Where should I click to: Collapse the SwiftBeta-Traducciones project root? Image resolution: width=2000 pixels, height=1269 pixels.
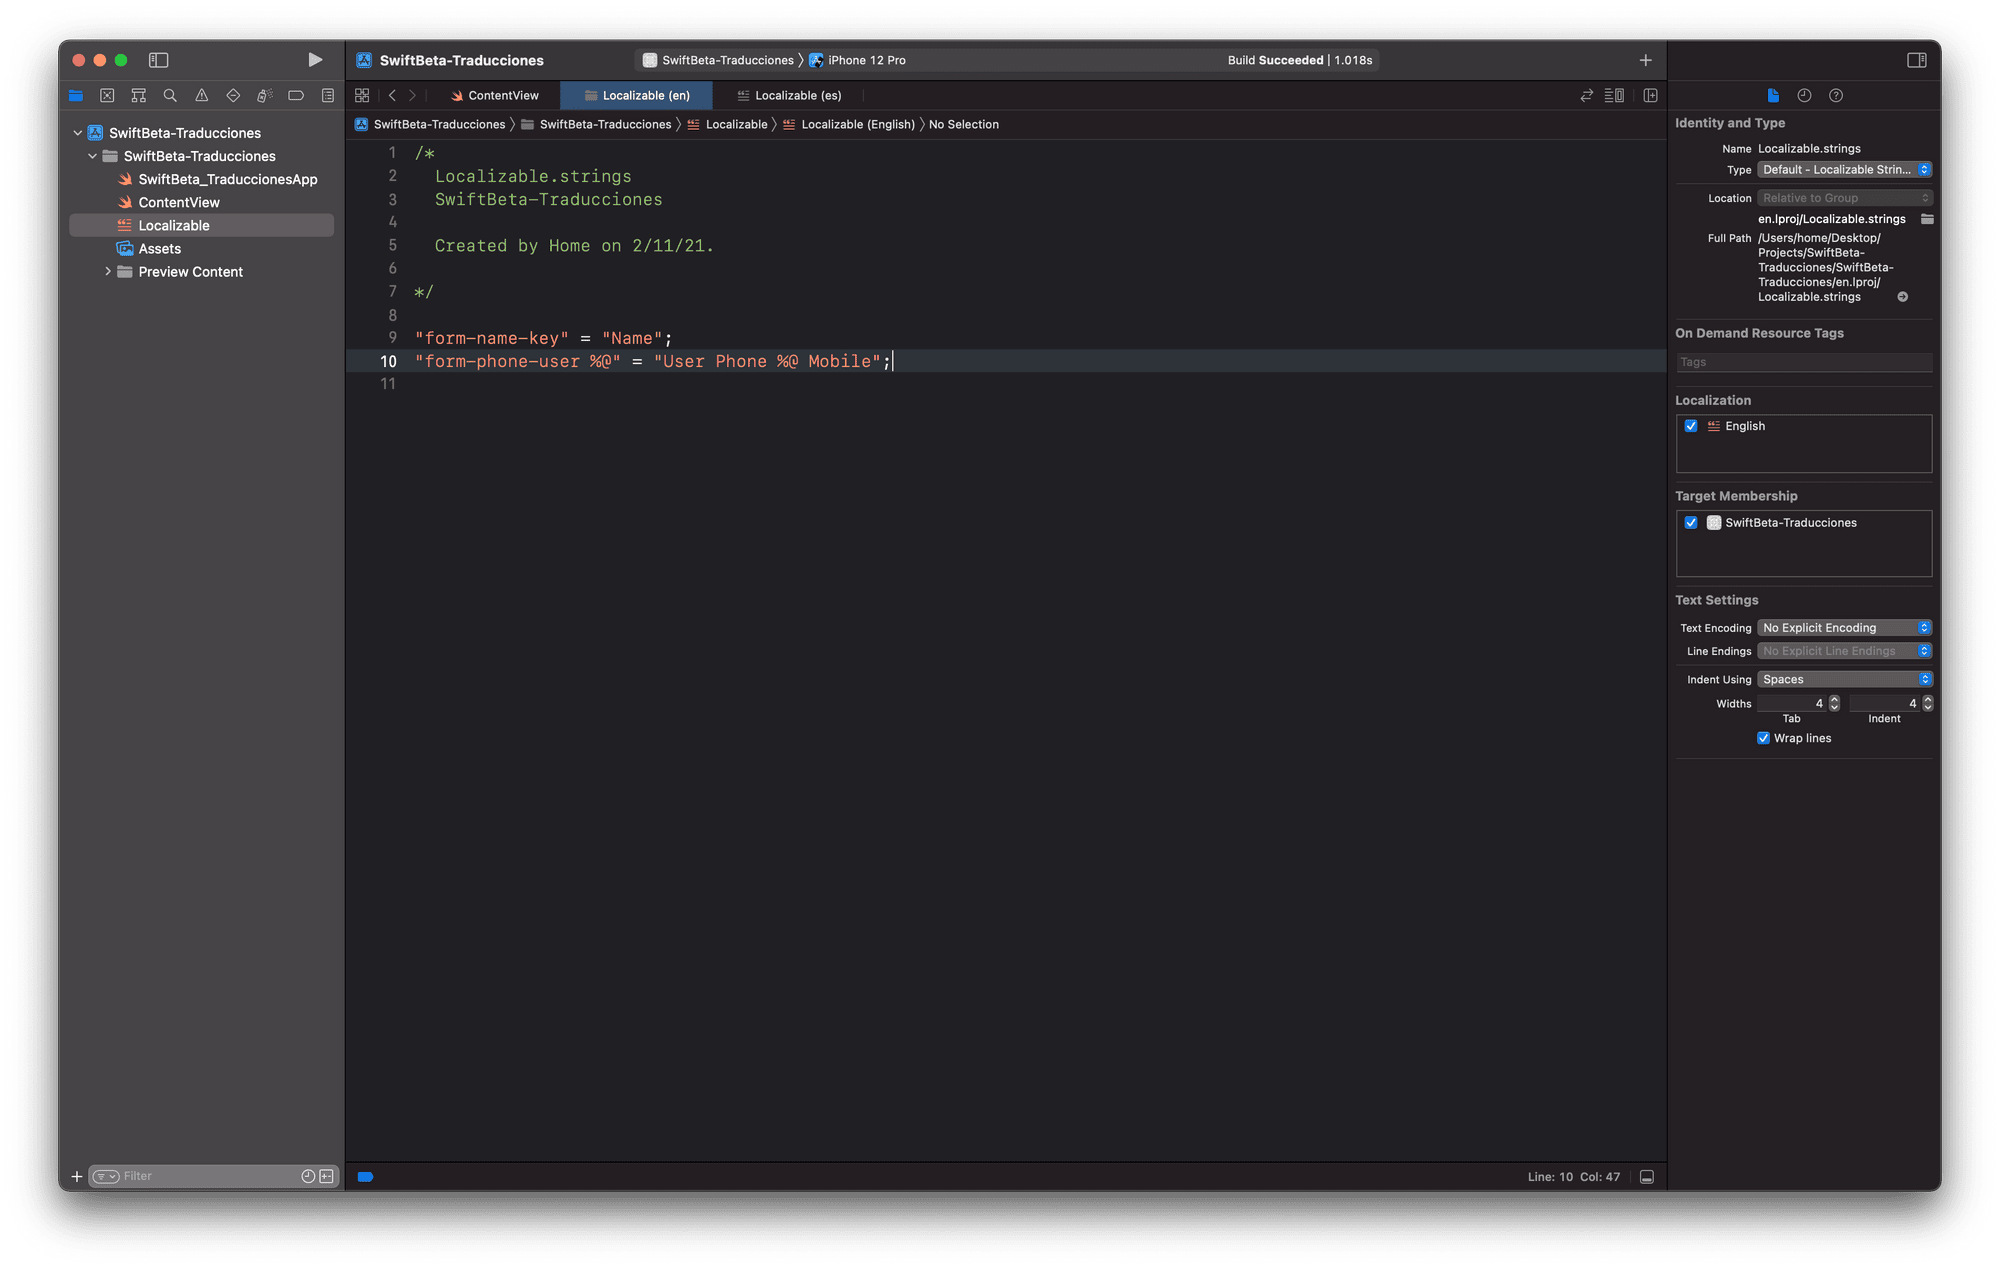[x=78, y=133]
